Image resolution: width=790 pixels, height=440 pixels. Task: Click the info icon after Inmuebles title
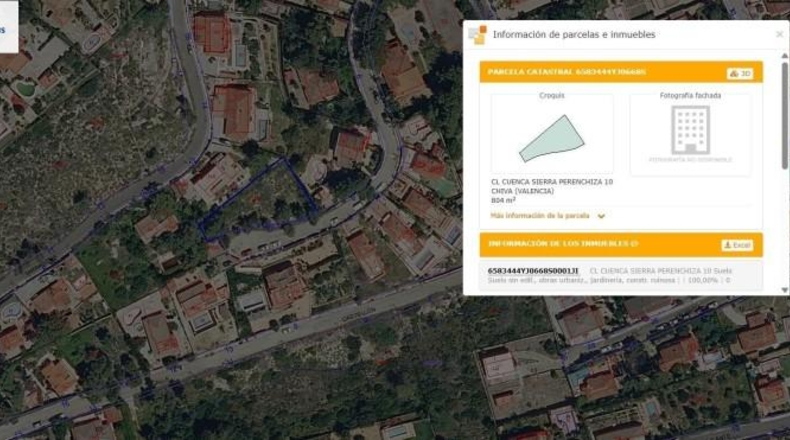coord(634,244)
